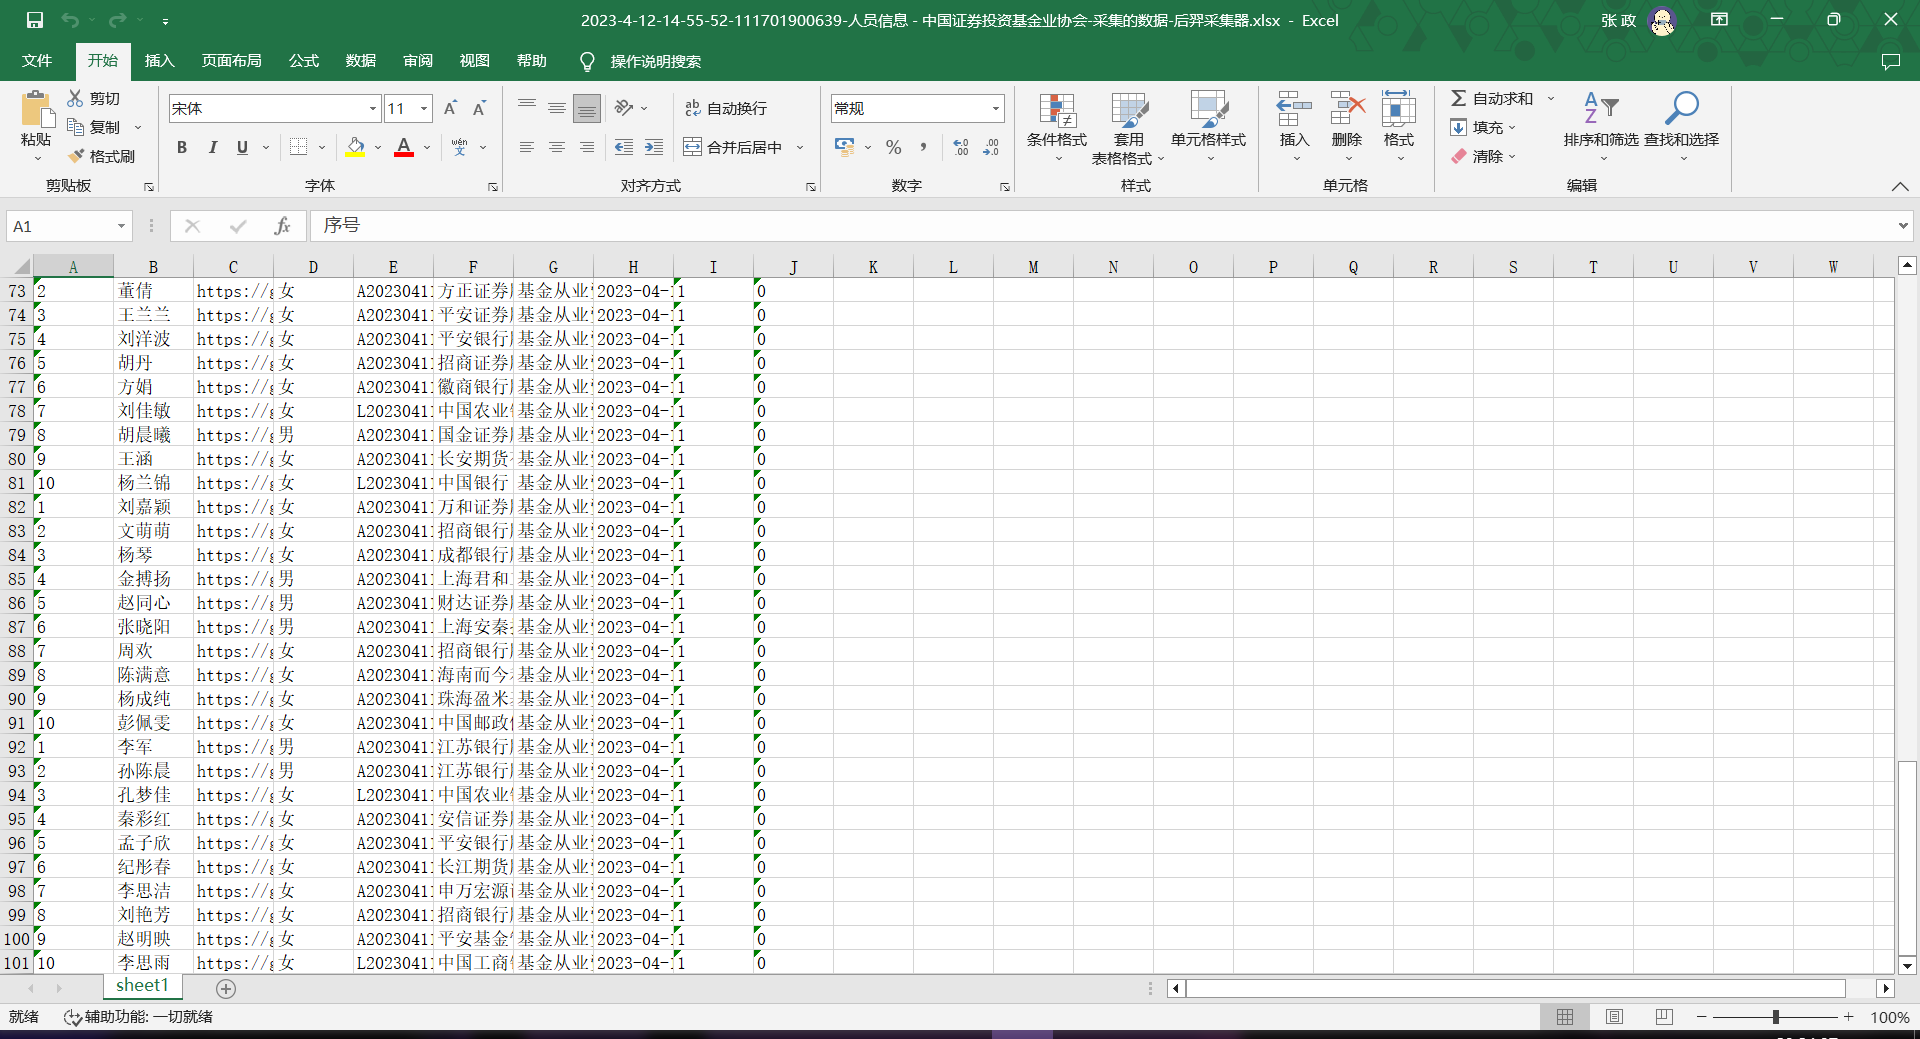Click Insert cells icon
The width and height of the screenshot is (1920, 1039).
click(1294, 108)
